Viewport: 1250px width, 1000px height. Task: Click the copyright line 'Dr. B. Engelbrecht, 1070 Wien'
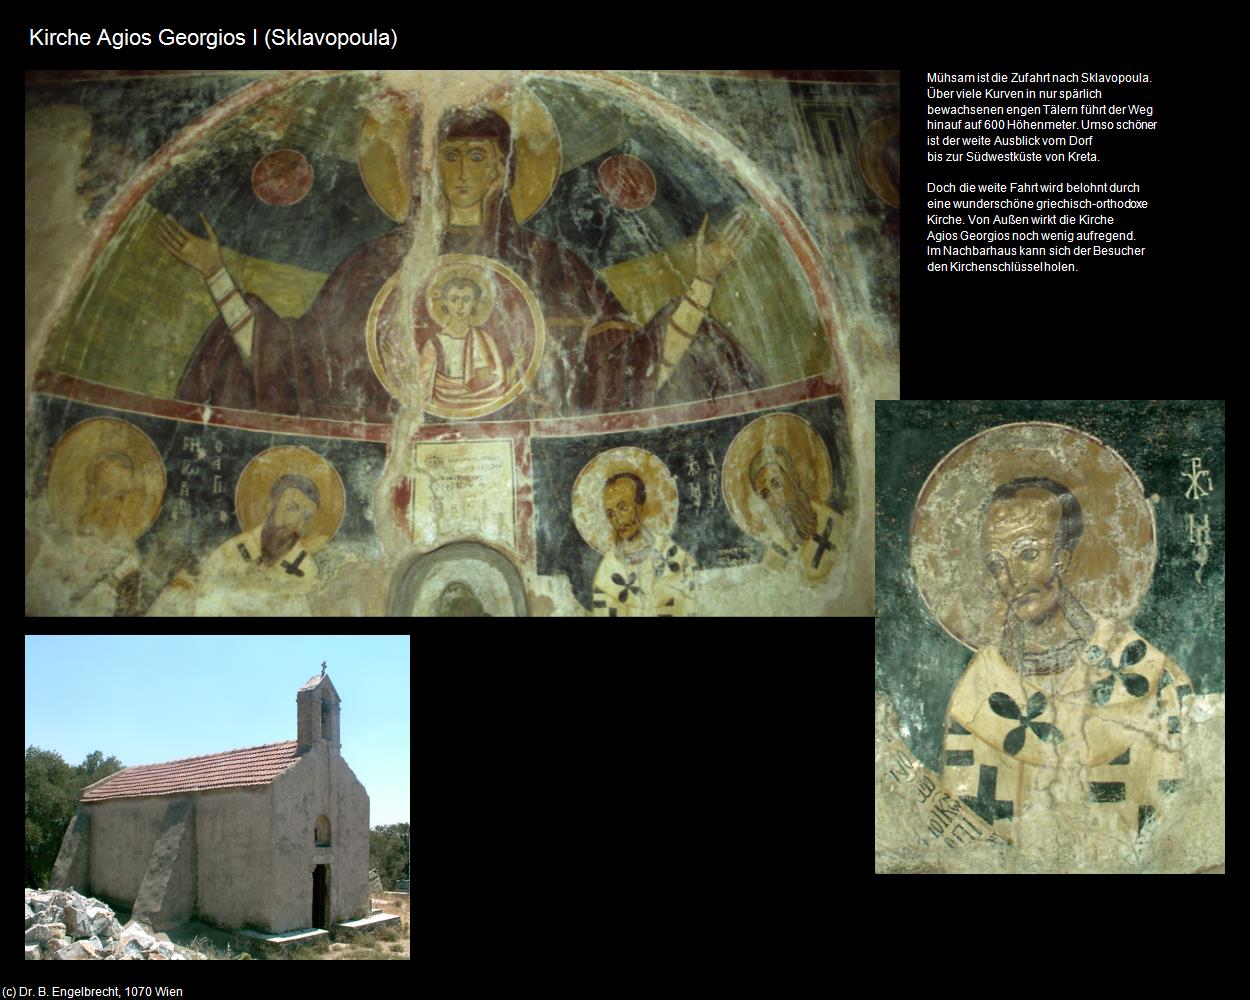tap(92, 992)
